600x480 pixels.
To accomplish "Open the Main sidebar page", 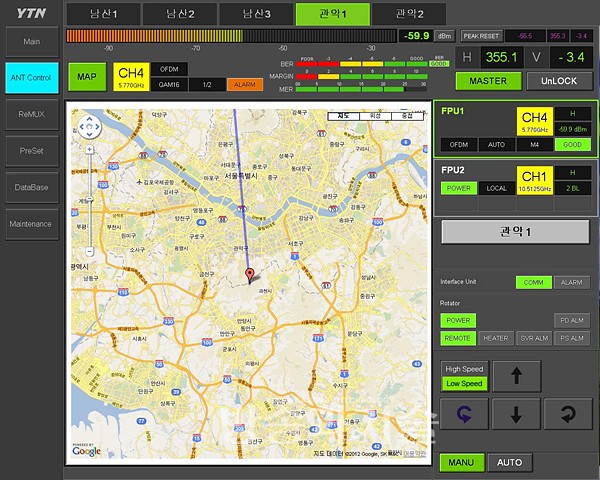I will [32, 41].
